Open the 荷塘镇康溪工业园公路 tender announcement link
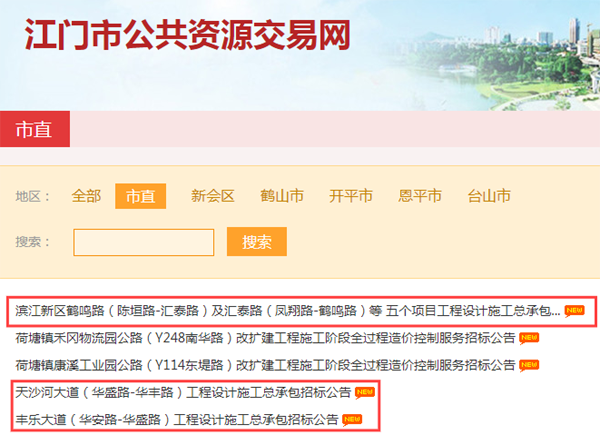600x435 pixels. click(x=265, y=365)
